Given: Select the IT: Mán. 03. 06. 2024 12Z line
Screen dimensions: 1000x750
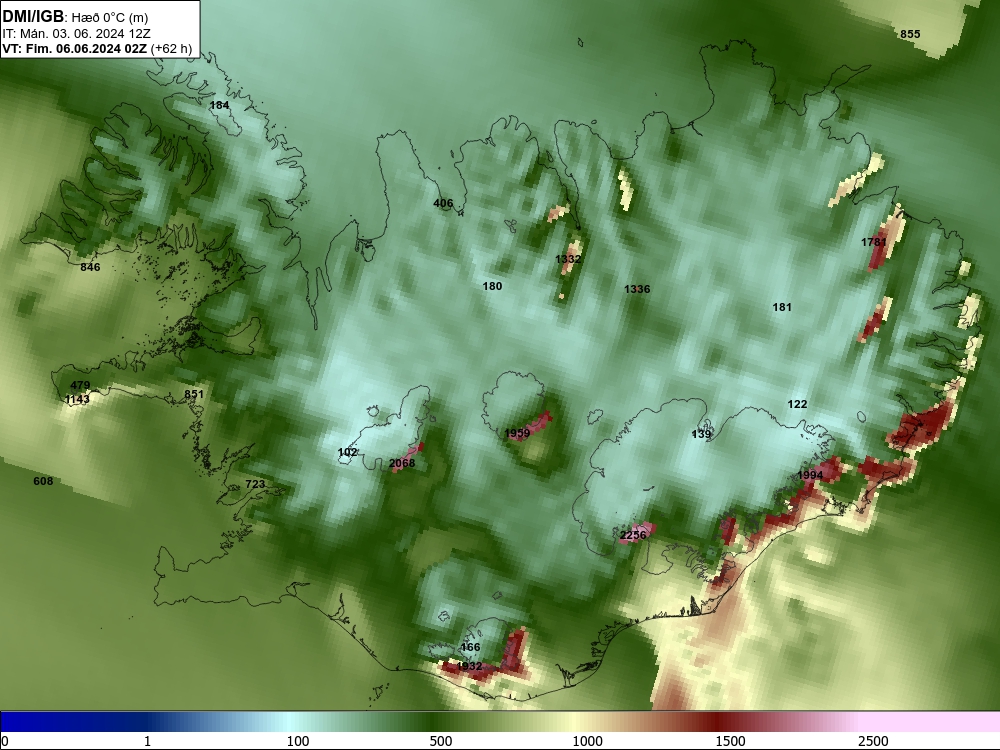Looking at the screenshot, I should coord(77,34).
